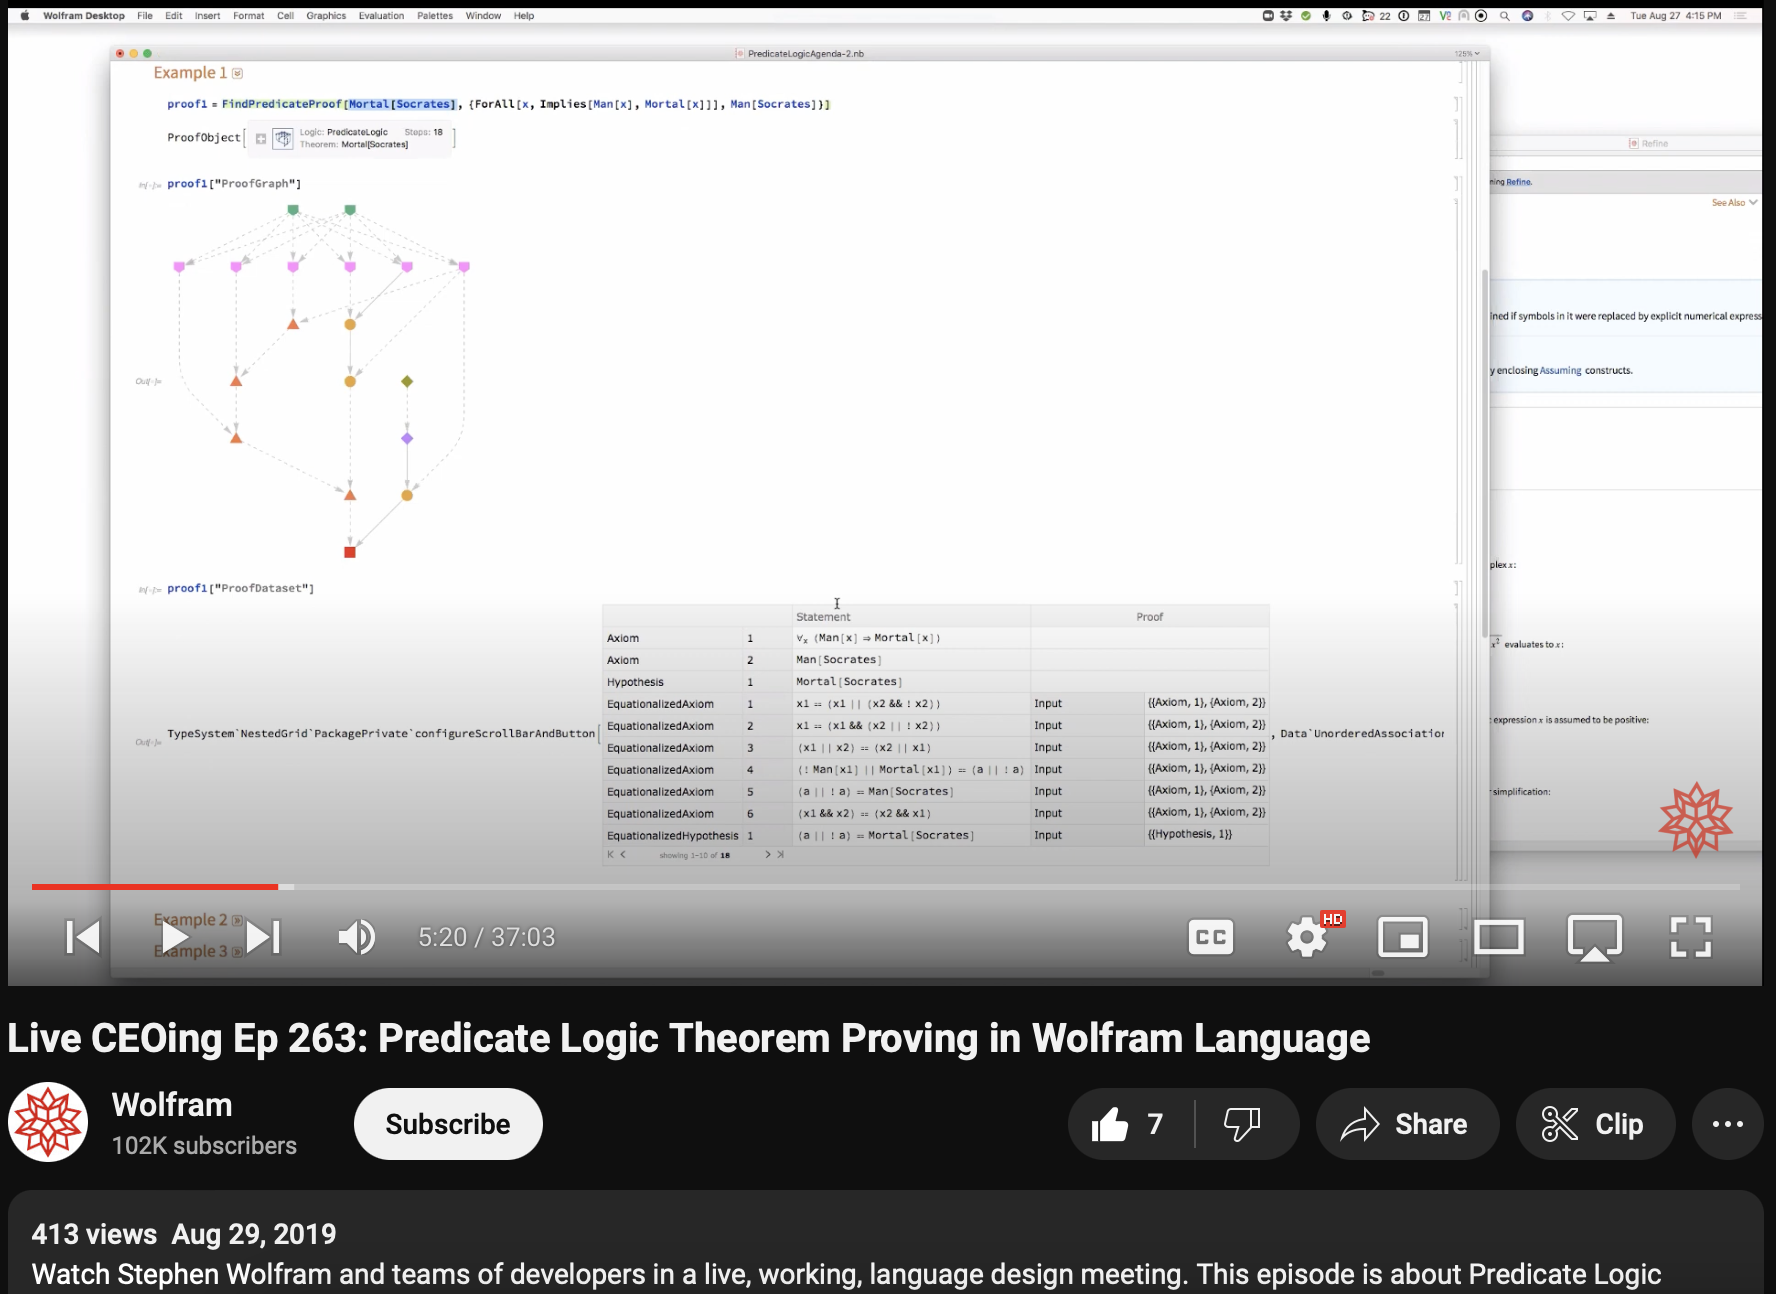Open Wolfram channel name link
Image resolution: width=1776 pixels, height=1294 pixels.
172,1105
